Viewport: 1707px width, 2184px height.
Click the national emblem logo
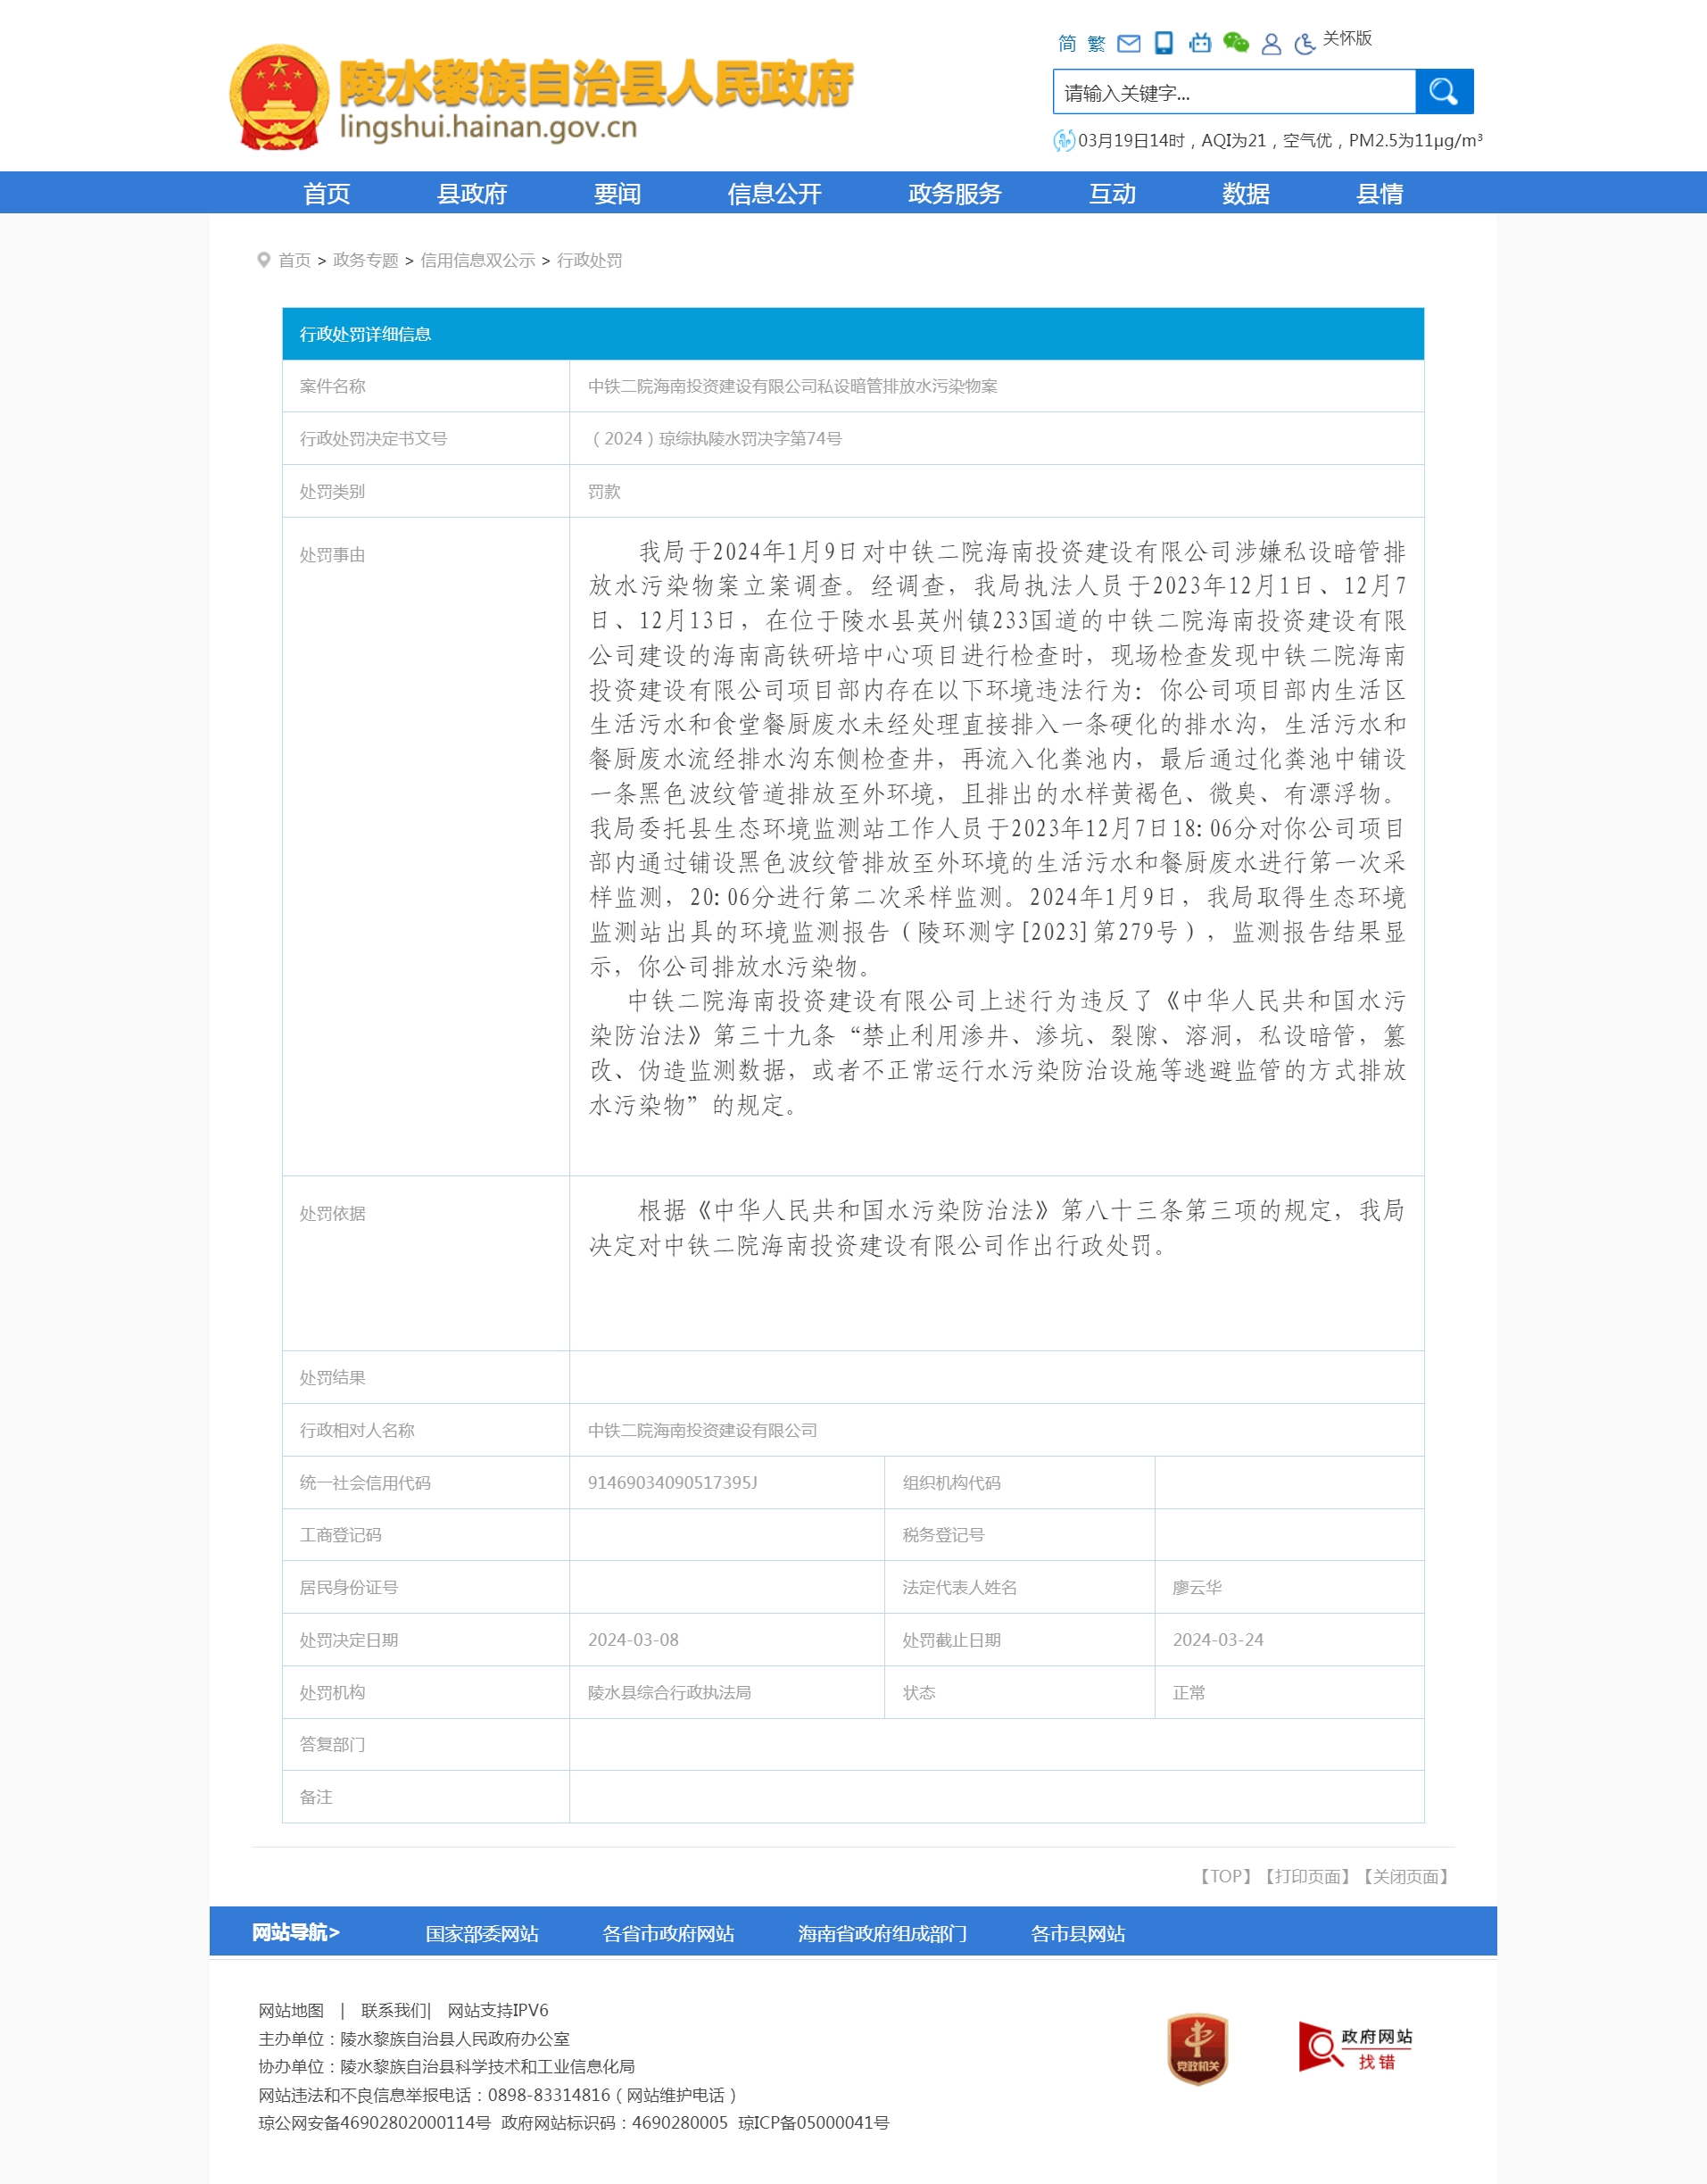pyautogui.click(x=279, y=96)
